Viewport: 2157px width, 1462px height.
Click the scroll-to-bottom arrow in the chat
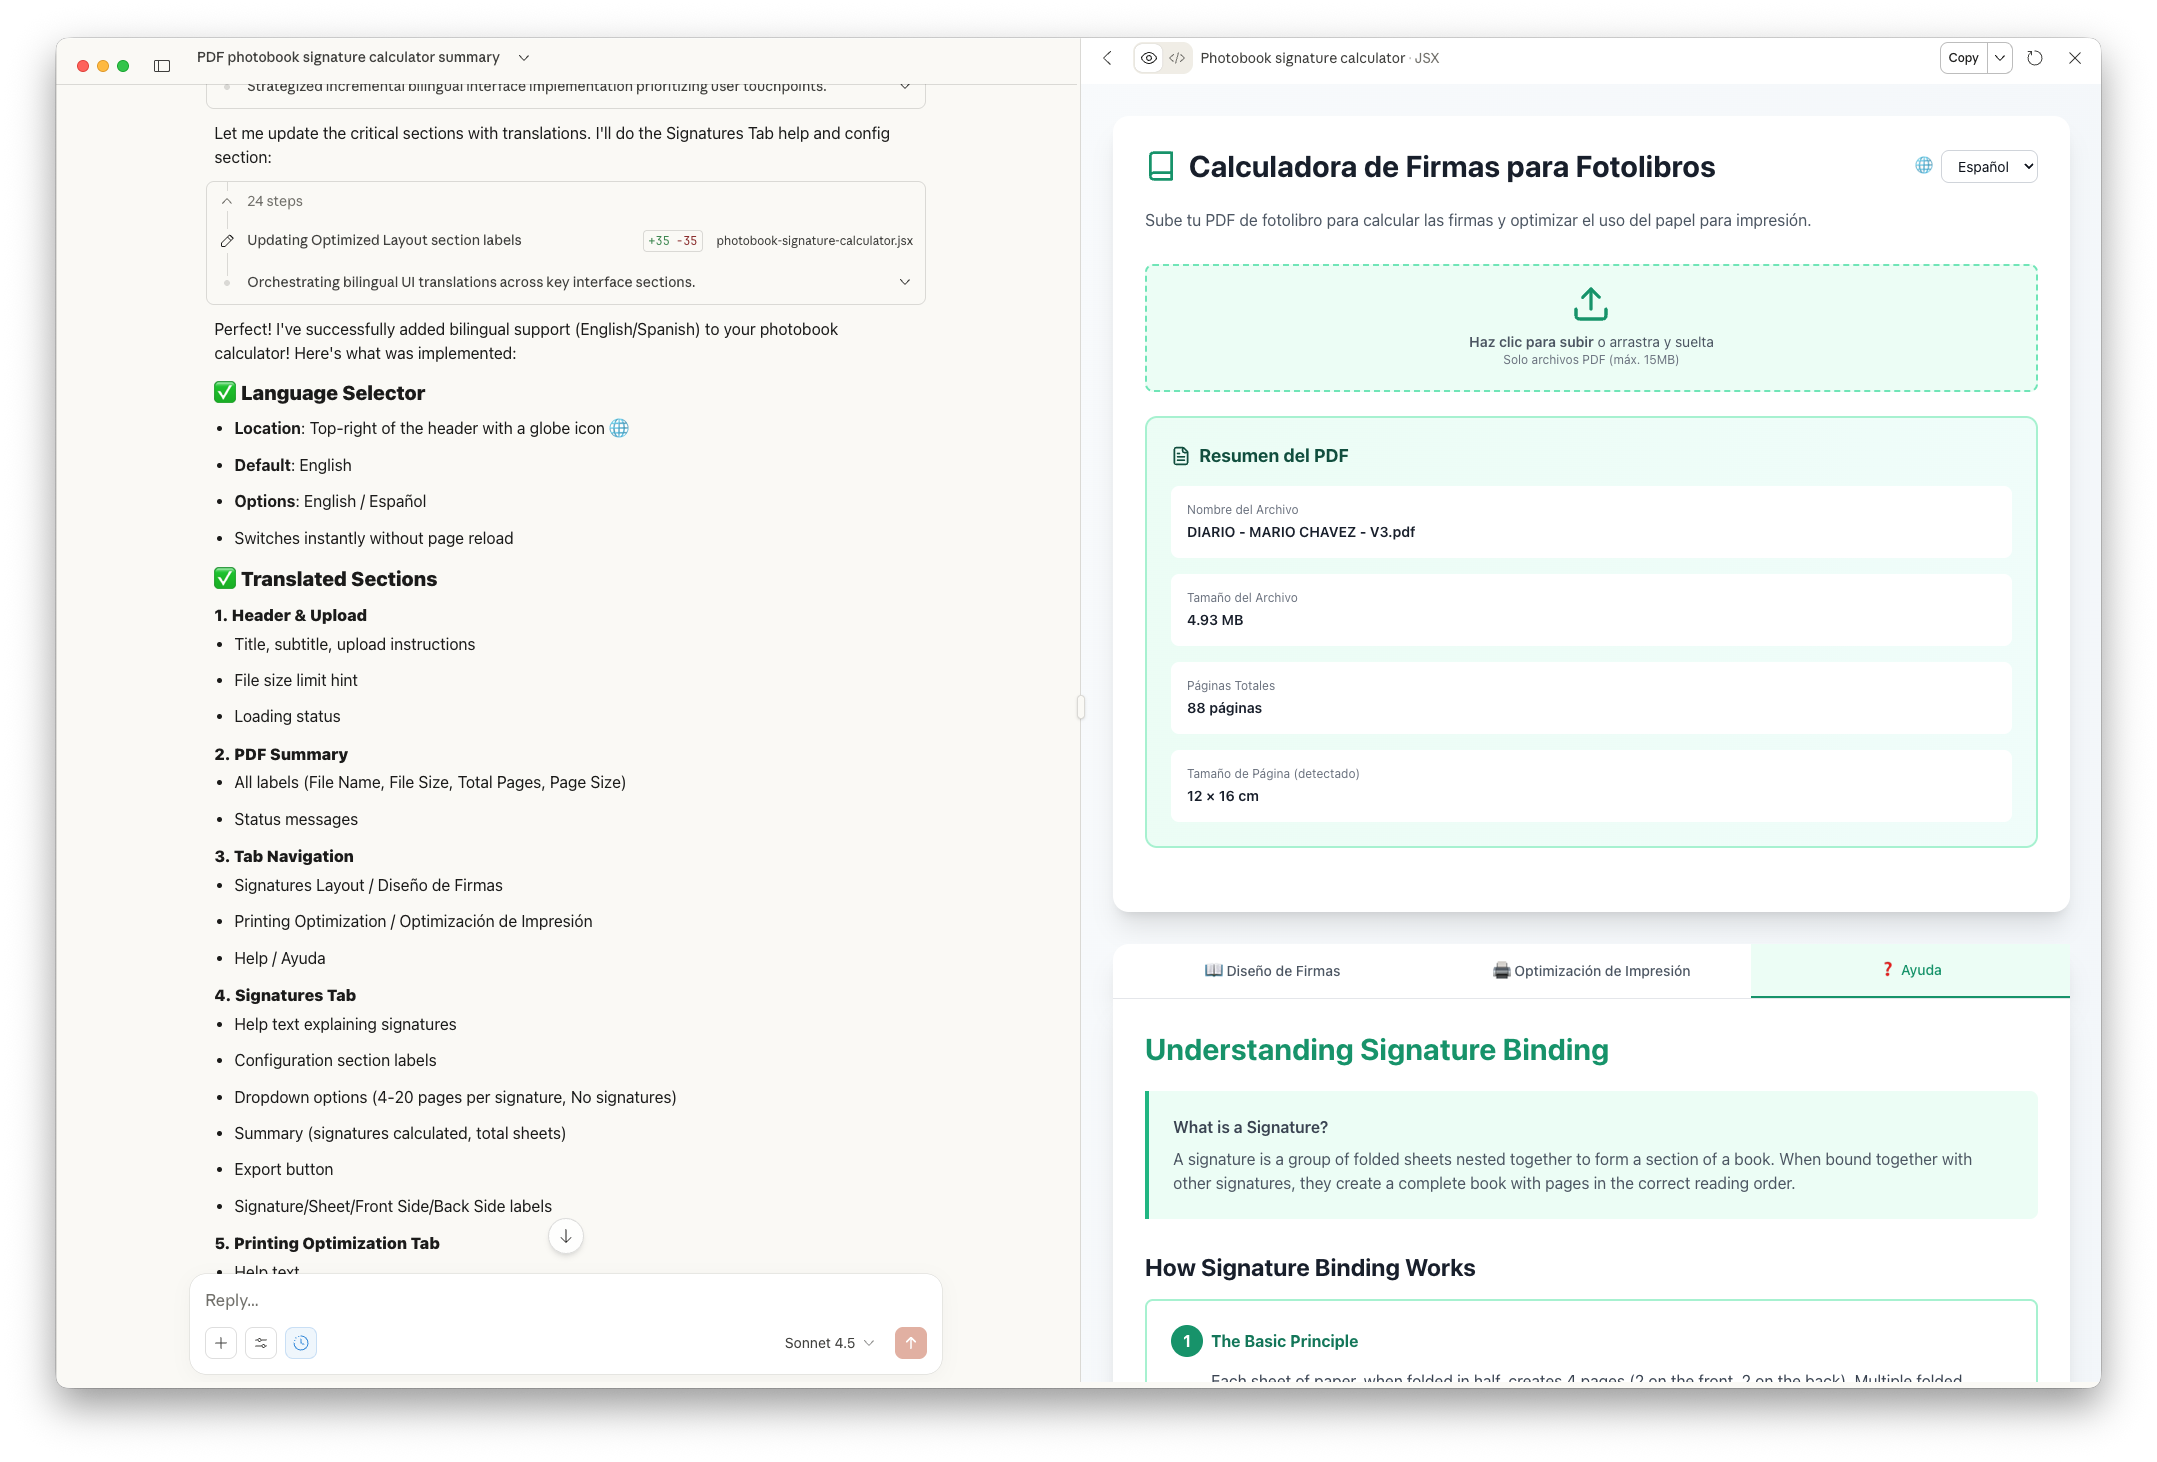coord(566,1237)
